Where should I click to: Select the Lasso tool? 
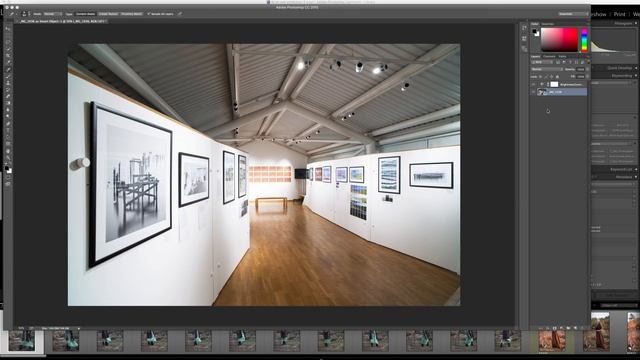pyautogui.click(x=8, y=42)
